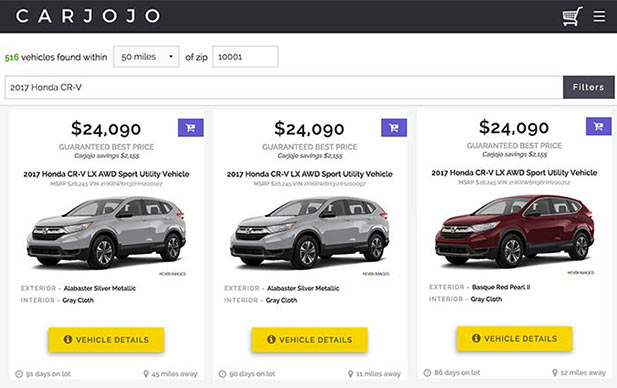Click the text 45 miles away
The width and height of the screenshot is (617, 388).
[174, 374]
